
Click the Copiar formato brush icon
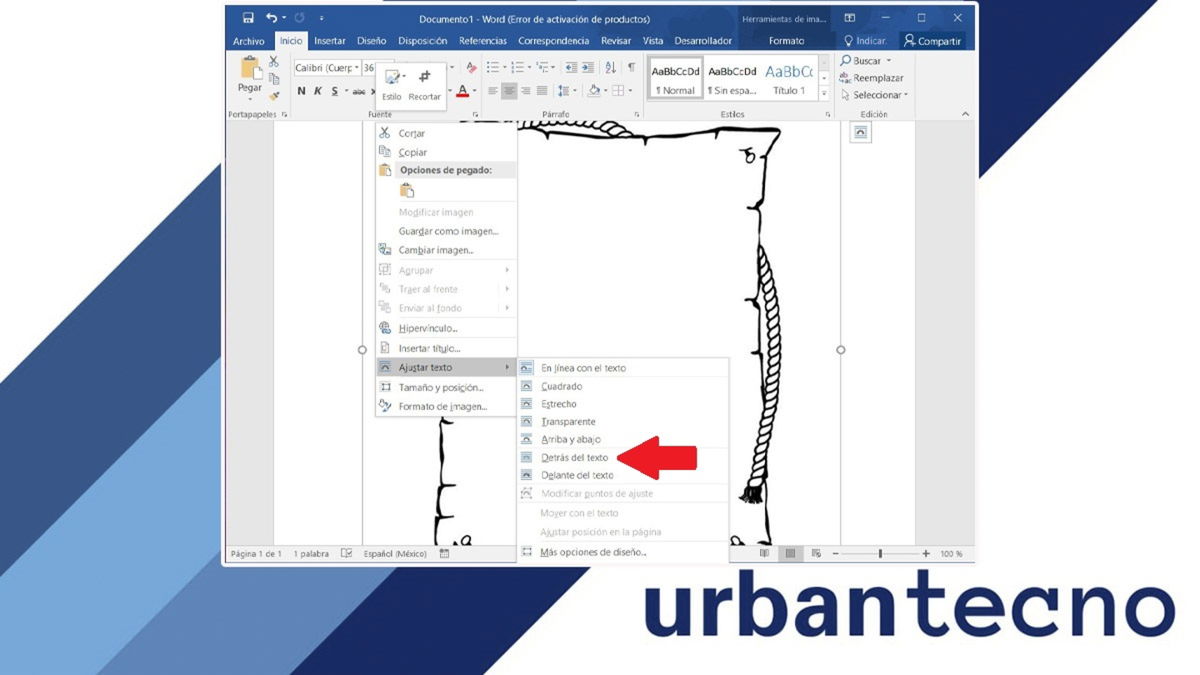pos(275,96)
